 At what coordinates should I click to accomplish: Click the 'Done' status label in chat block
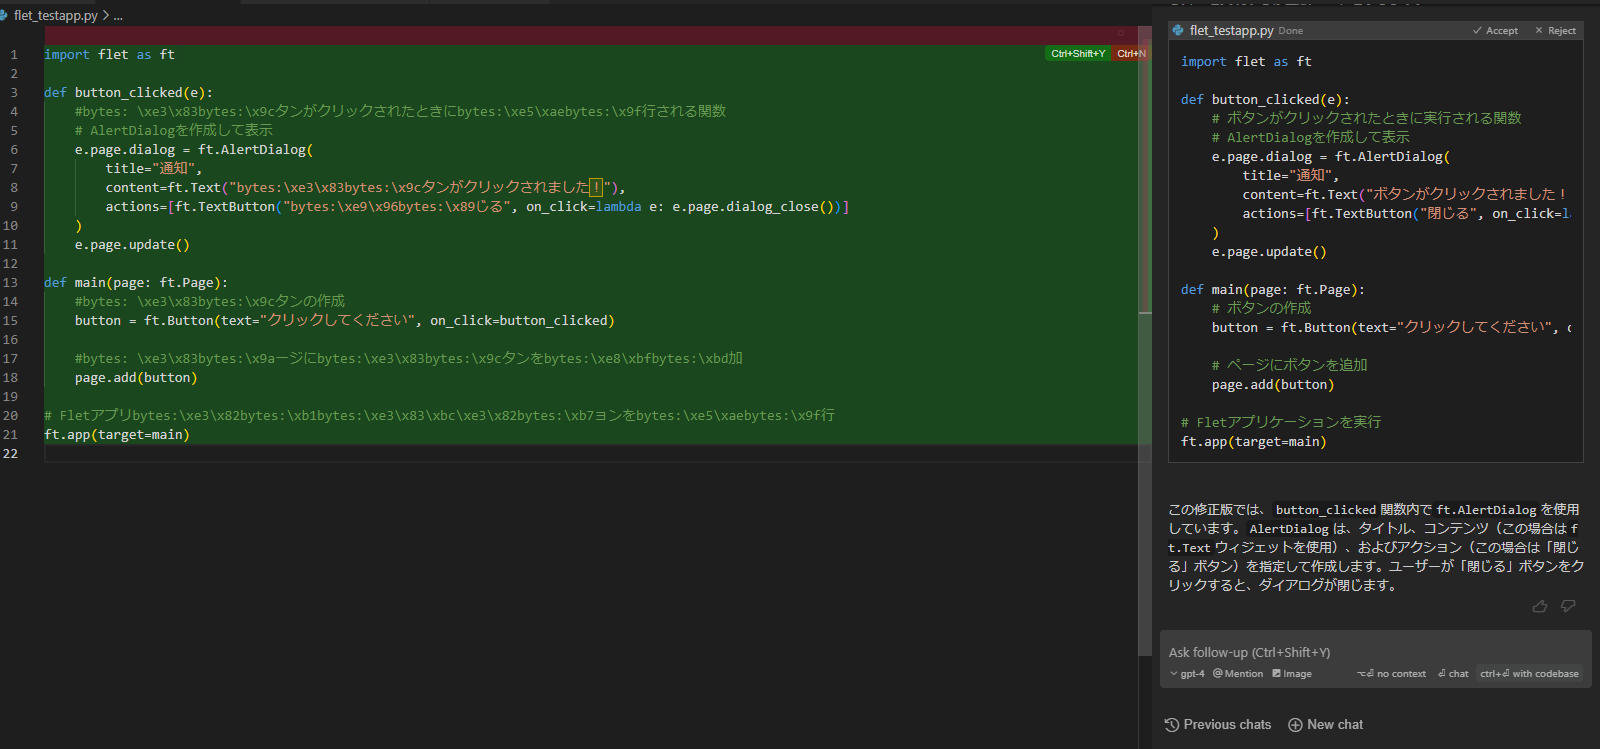[x=1291, y=31]
